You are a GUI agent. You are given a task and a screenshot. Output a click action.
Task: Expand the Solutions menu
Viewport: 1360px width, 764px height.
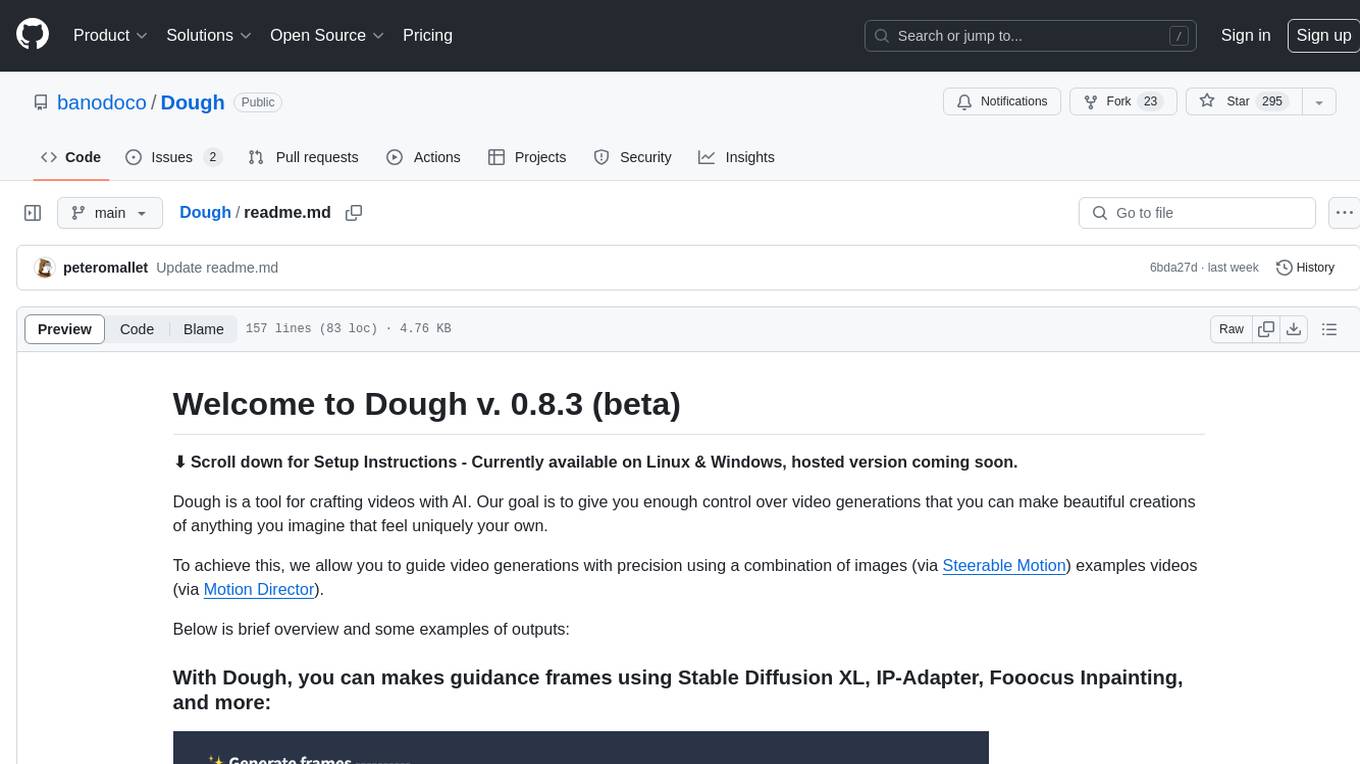208,35
